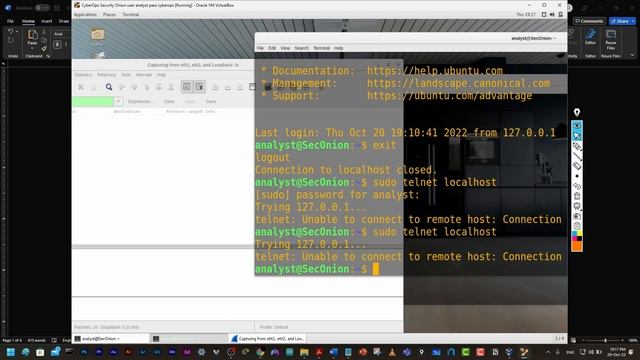The width and height of the screenshot is (640, 360).
Task: Click the eye icon in annotation toolbar
Action: [x=577, y=125]
